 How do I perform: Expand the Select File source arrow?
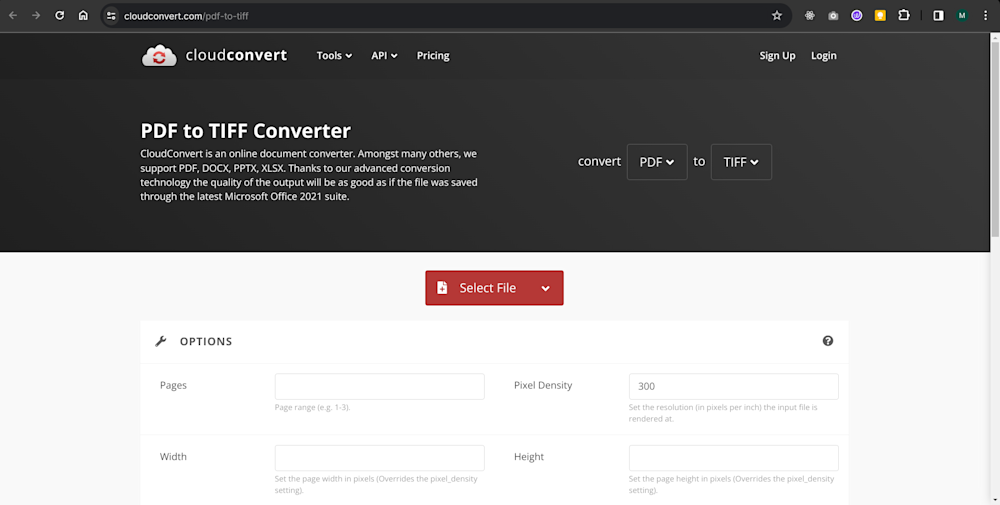(x=545, y=288)
